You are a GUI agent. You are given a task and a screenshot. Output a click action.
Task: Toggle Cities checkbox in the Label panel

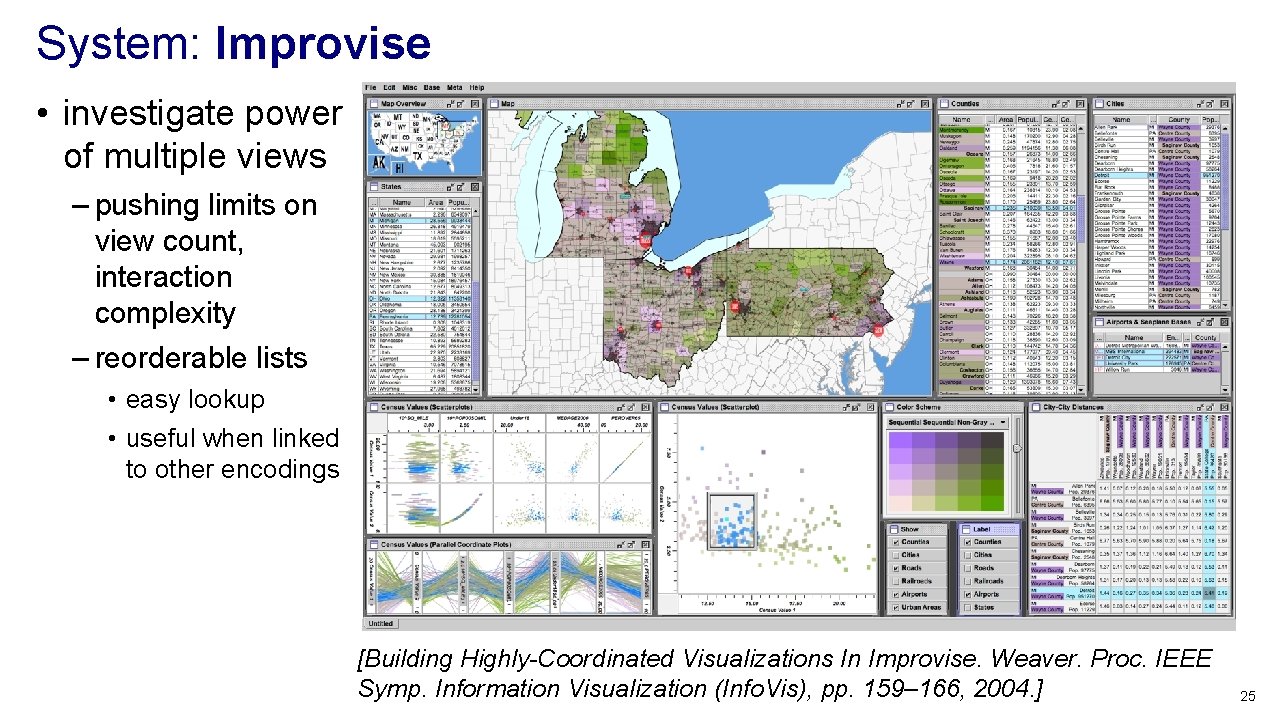tap(966, 556)
